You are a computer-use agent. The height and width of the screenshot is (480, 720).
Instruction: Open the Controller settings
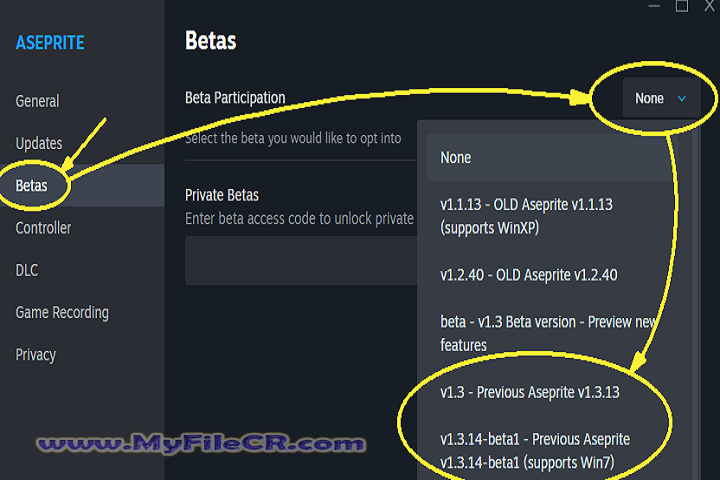point(43,228)
